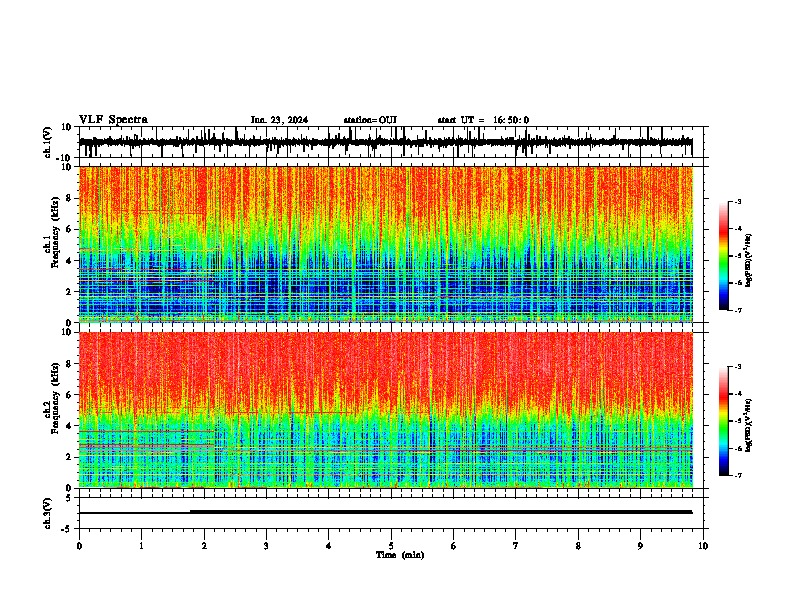Click the "-4" label on ch.2 colorbar
This screenshot has height=612, width=792.
click(737, 394)
